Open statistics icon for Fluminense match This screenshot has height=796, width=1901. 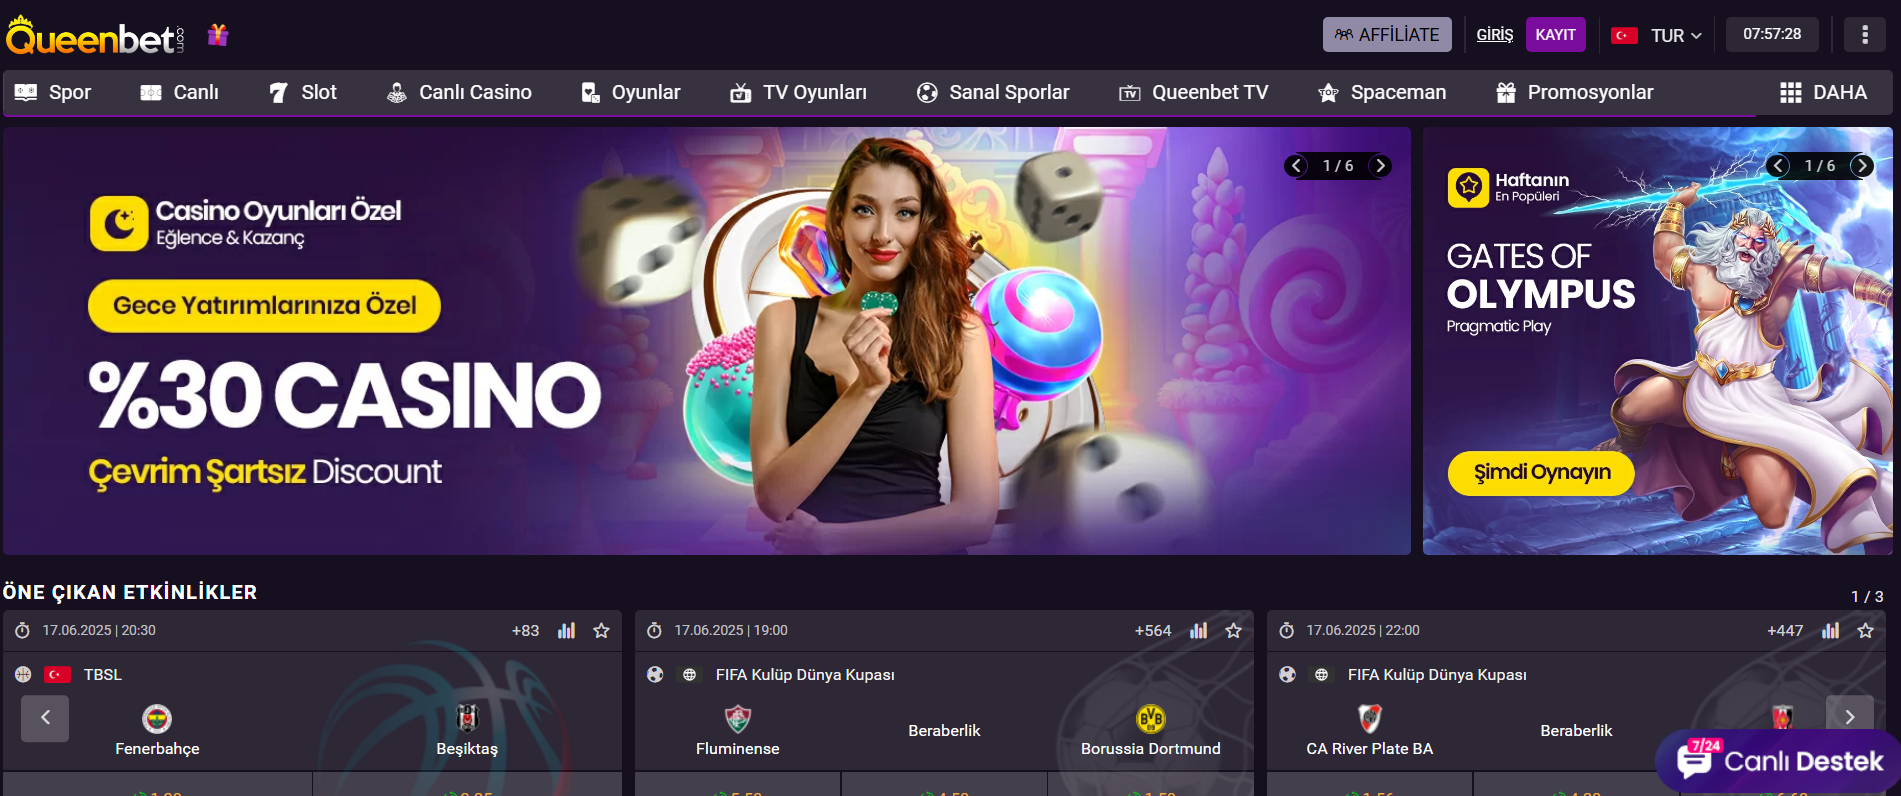pyautogui.click(x=1198, y=631)
